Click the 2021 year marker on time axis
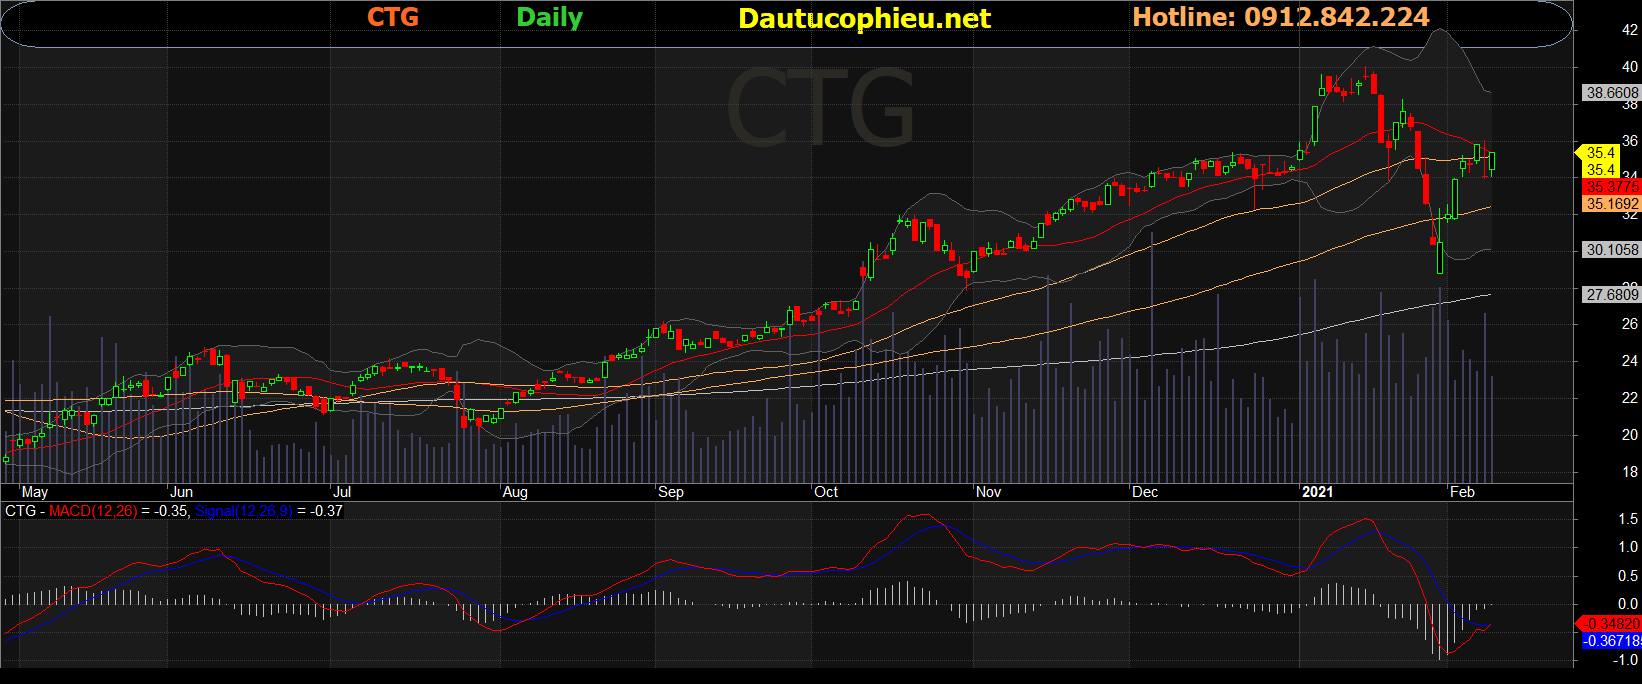This screenshot has width=1642, height=684. (x=1317, y=492)
